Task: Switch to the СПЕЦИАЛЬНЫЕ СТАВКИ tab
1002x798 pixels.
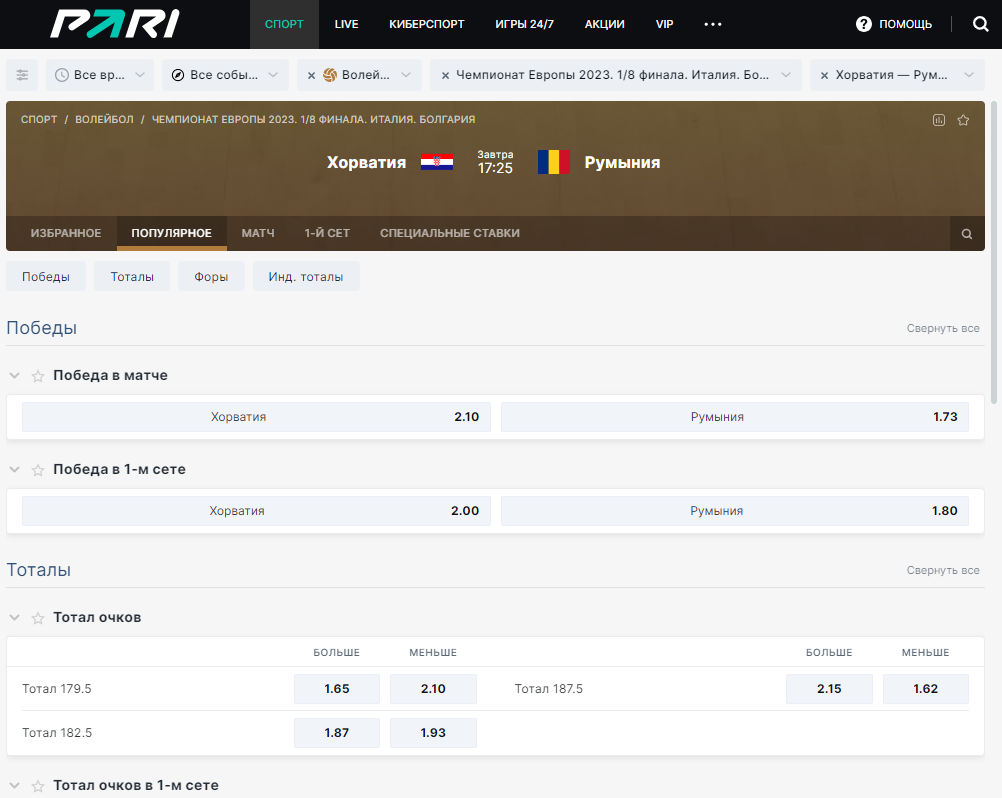Action: (x=450, y=233)
